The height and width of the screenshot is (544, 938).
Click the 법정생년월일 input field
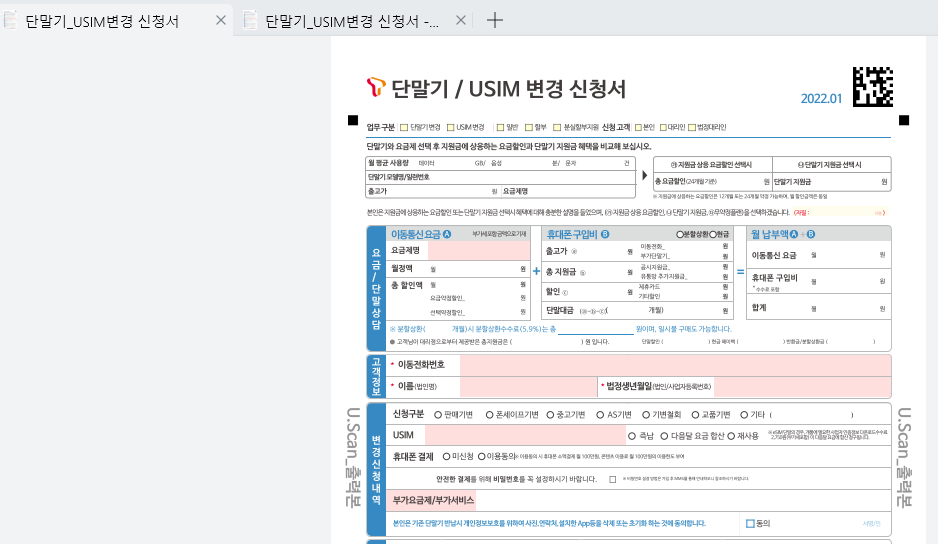(802, 387)
